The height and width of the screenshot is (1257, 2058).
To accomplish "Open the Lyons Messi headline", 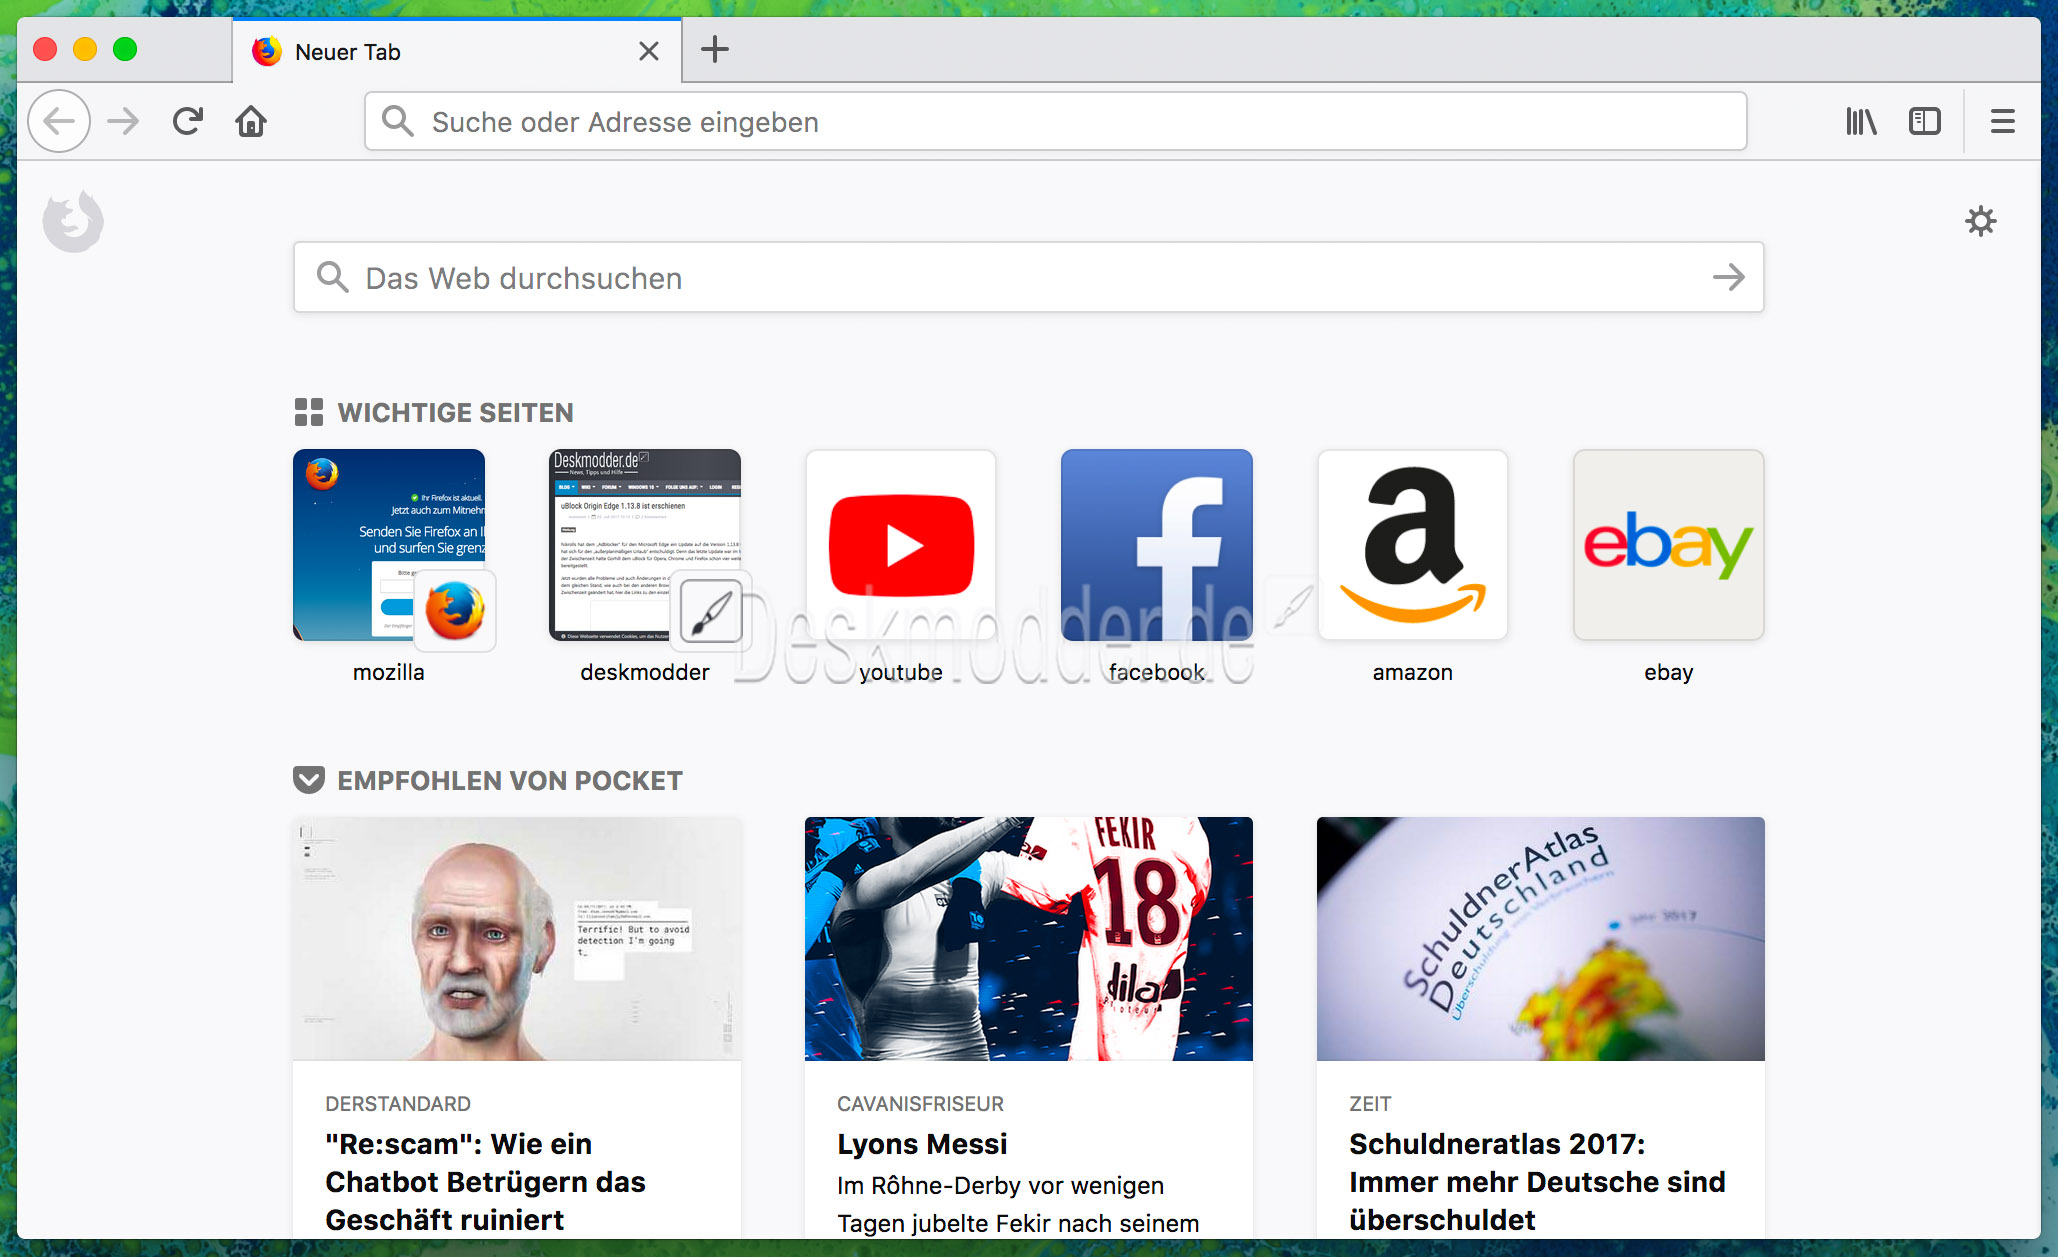I will point(922,1144).
